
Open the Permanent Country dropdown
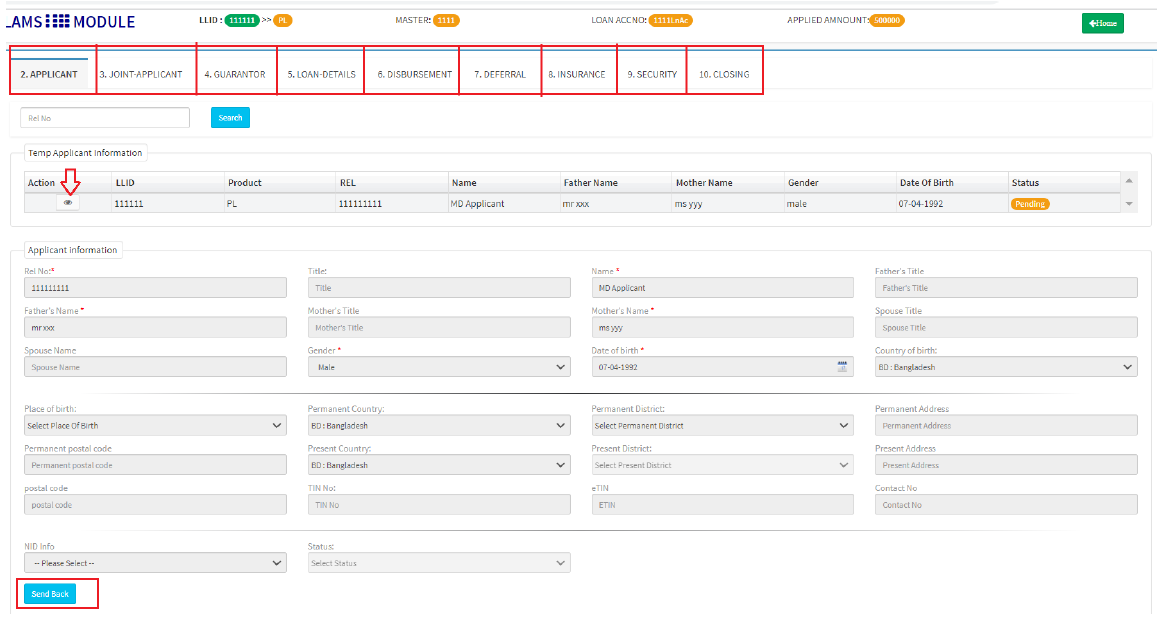[438, 425]
